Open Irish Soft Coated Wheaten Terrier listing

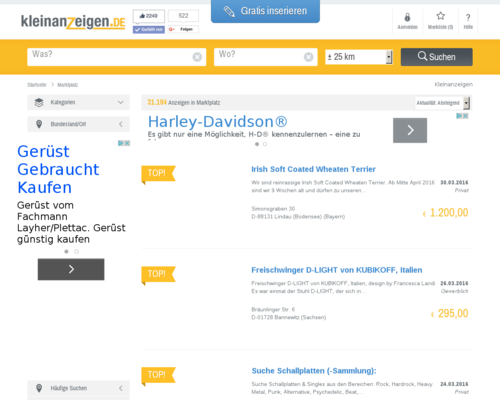pyautogui.click(x=313, y=169)
